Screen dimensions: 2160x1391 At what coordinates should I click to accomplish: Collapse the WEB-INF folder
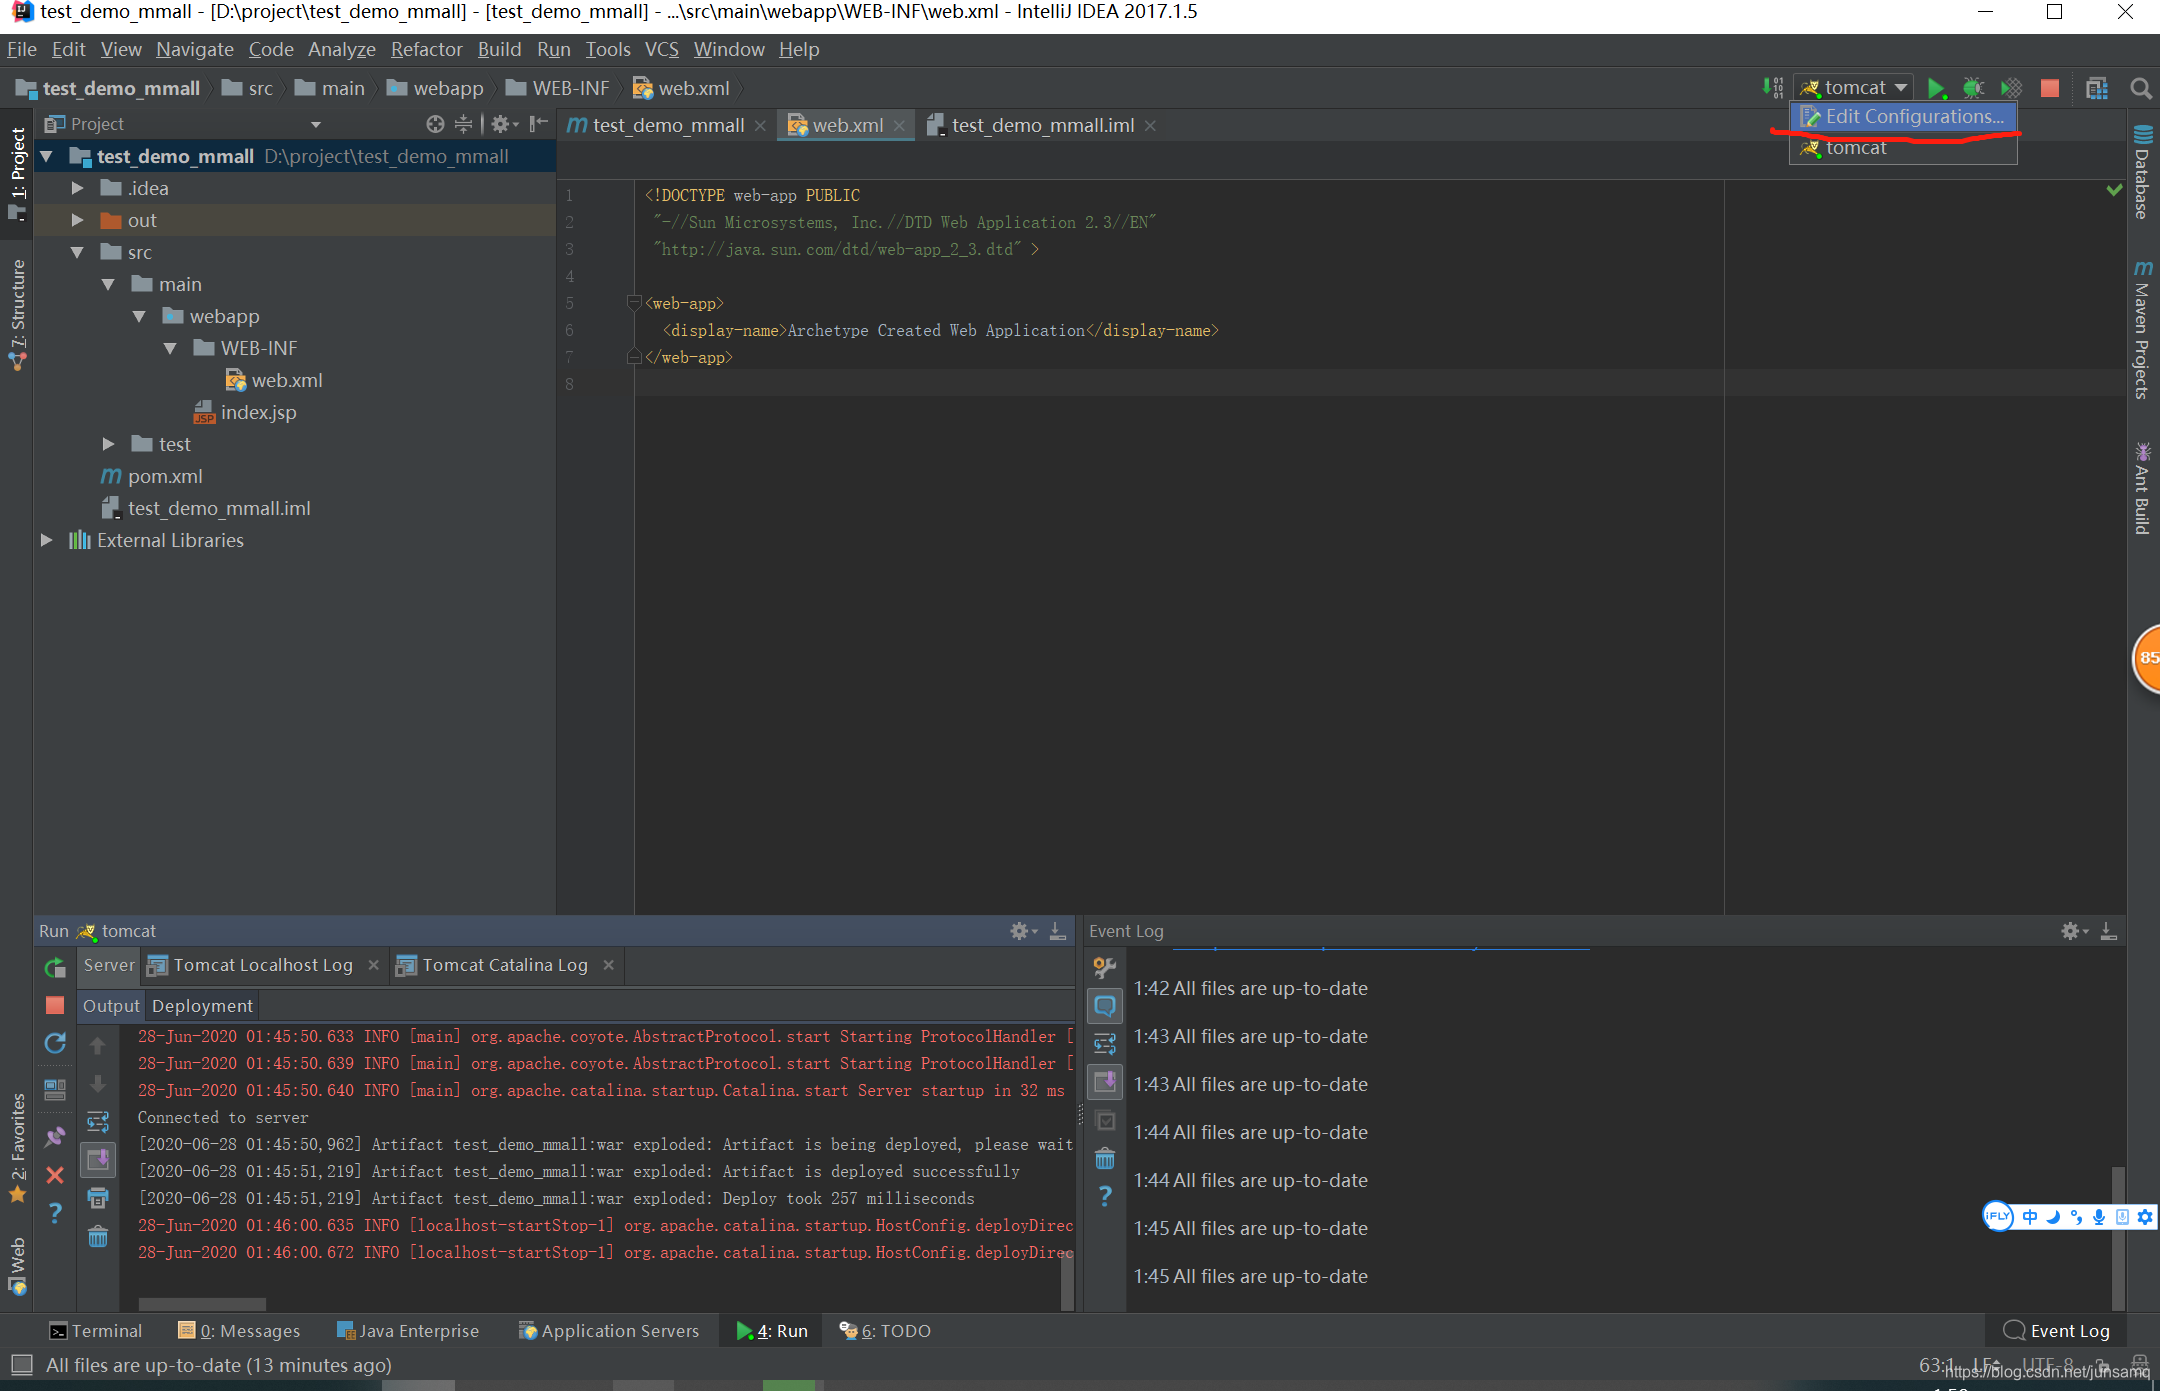click(x=170, y=349)
